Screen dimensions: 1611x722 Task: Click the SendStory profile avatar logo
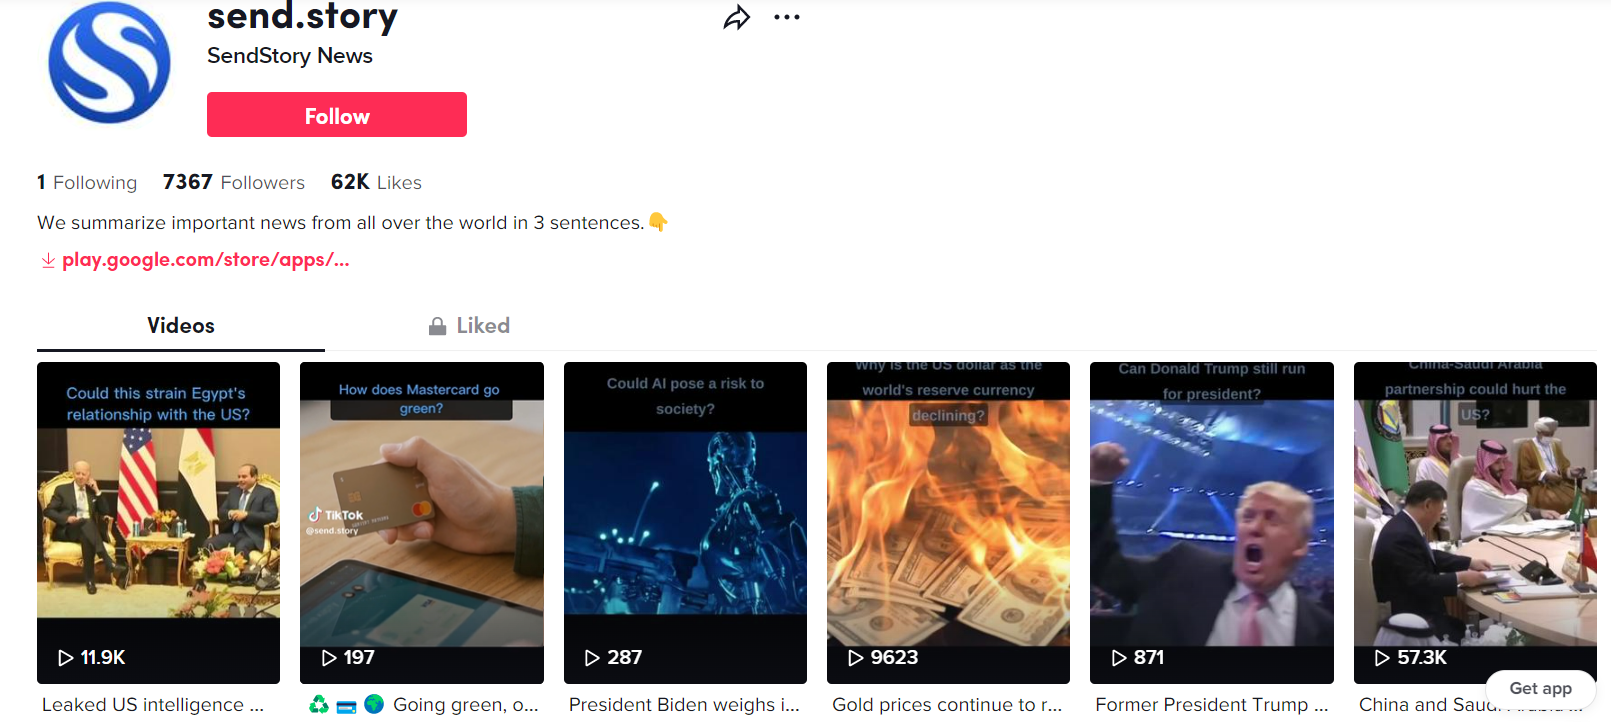[110, 62]
